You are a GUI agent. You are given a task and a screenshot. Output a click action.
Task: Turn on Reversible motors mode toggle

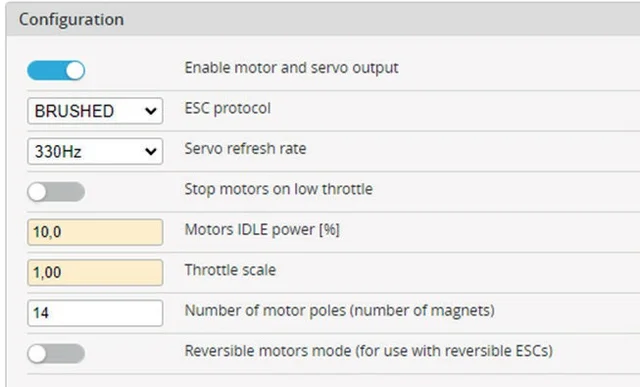coord(56,354)
